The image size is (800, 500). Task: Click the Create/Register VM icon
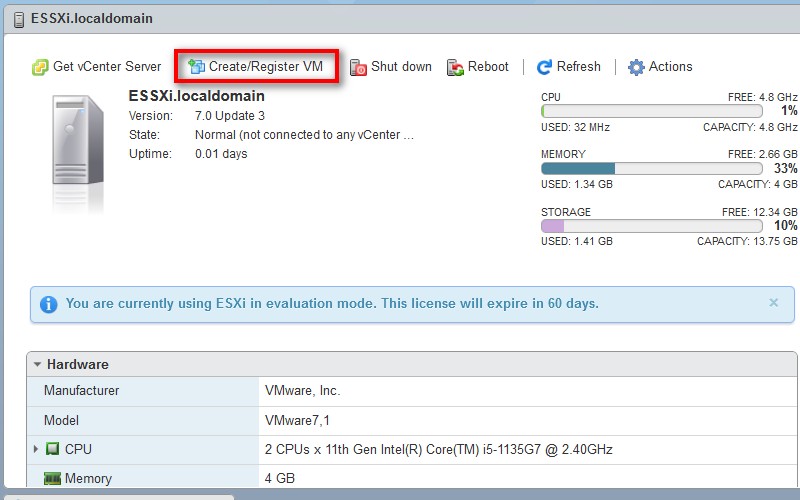[196, 66]
